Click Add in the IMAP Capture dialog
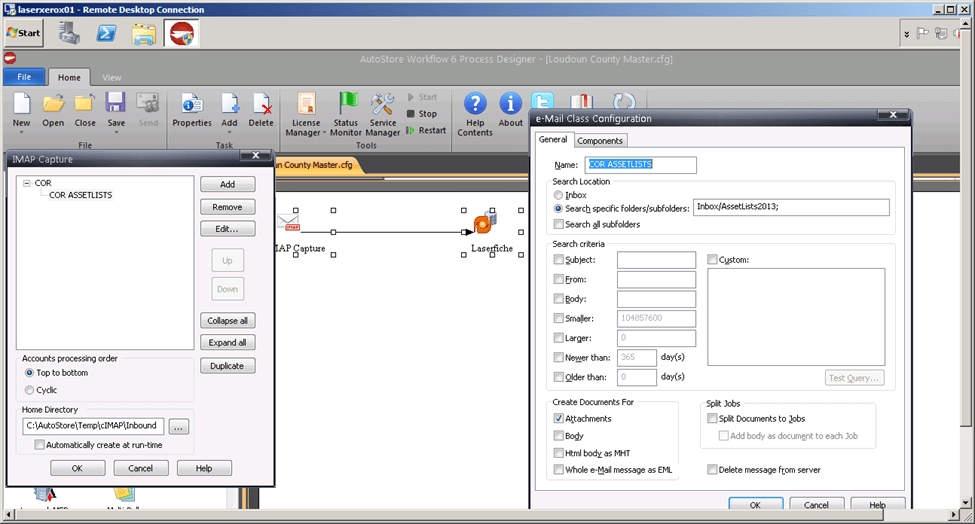 point(228,185)
